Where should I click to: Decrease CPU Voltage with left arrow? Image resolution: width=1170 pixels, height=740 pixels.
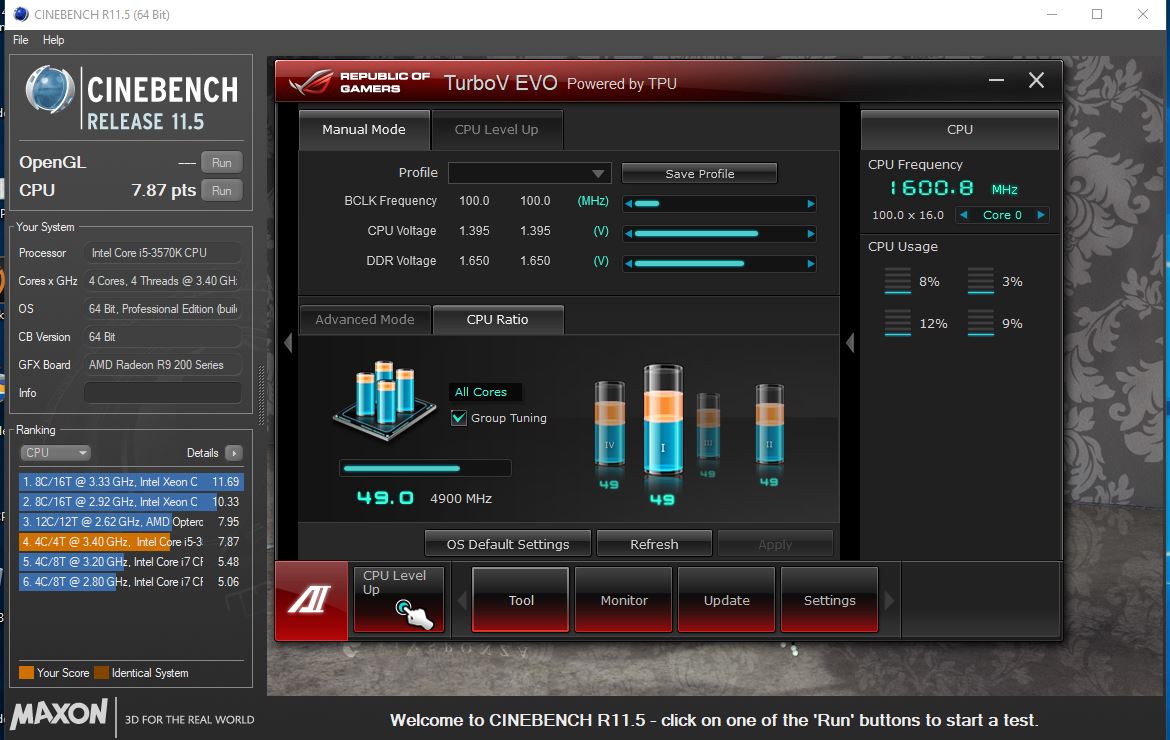(629, 233)
